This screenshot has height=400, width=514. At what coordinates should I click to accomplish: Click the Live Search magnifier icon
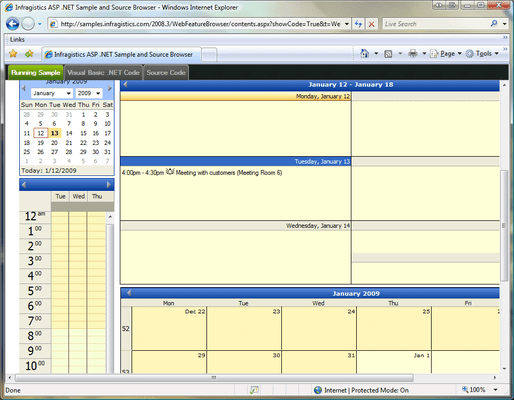(x=494, y=24)
